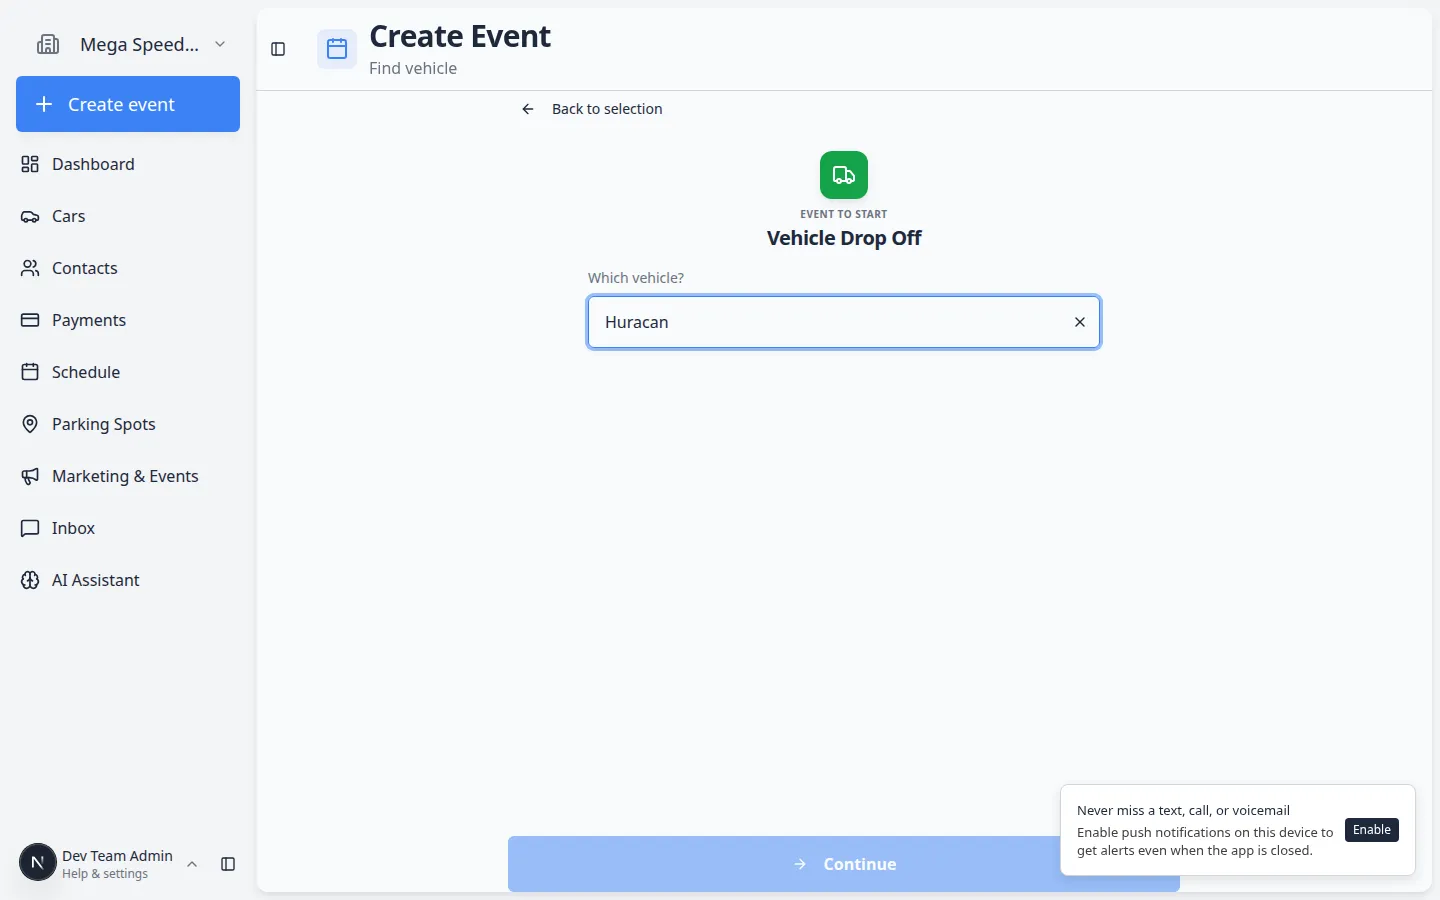Click the Dev Team Admin avatar

[38, 862]
